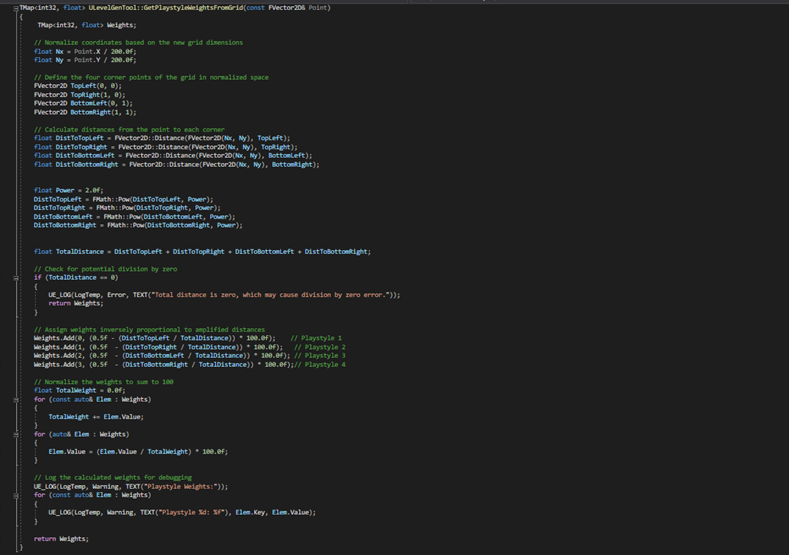Collapse the GetPlaystyleWeightsFromGrid function block

click(x=15, y=7)
